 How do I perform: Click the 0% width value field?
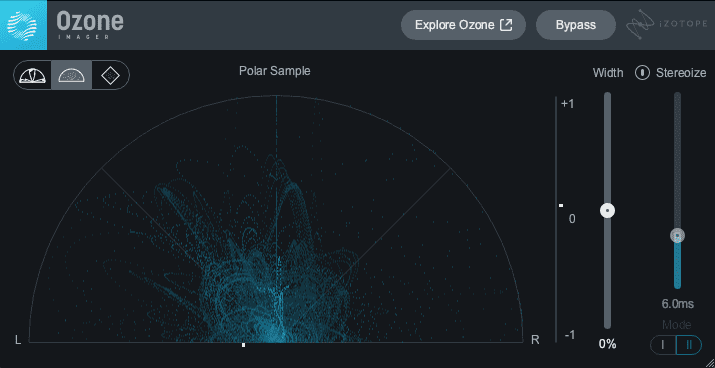tap(607, 344)
